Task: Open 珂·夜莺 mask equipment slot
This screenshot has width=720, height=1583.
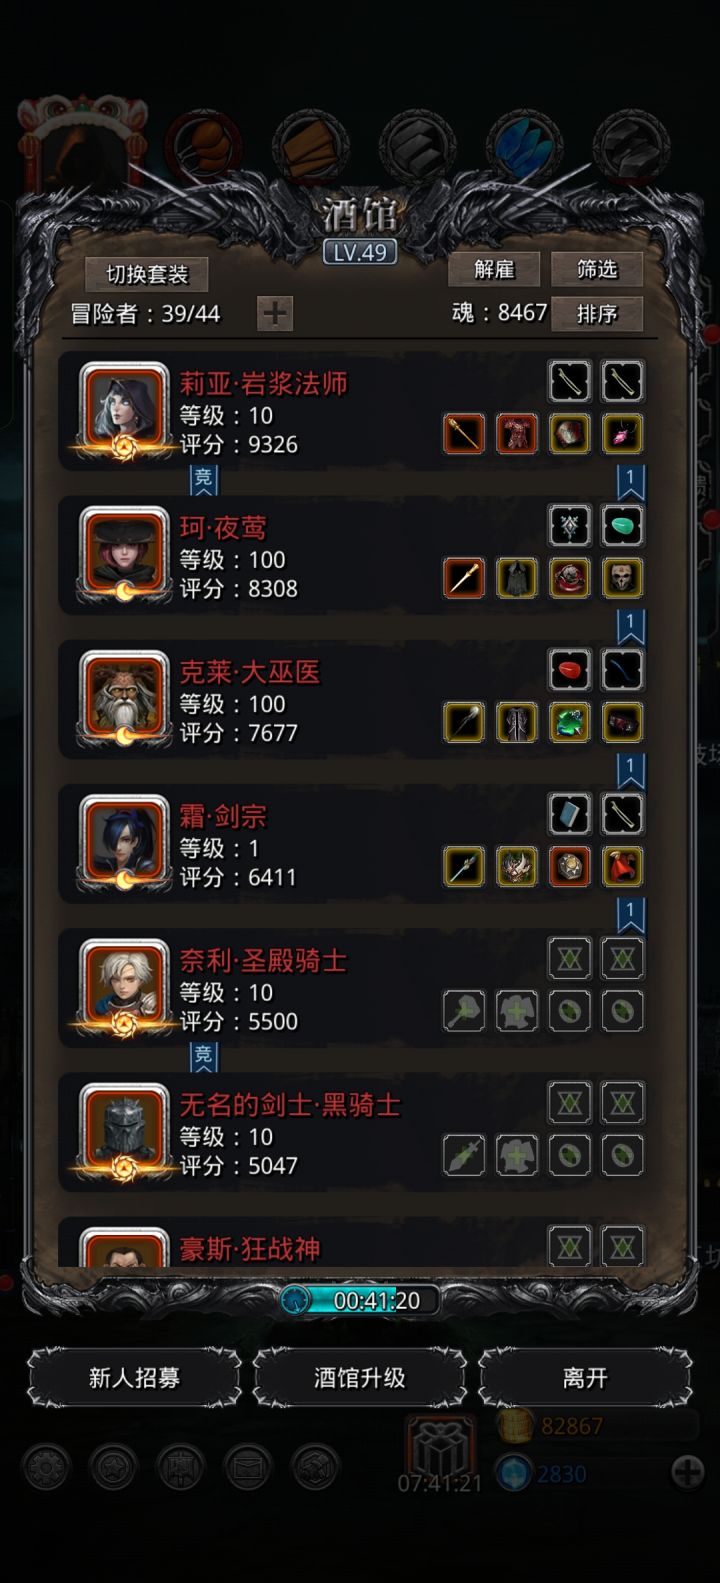Action: [622, 578]
